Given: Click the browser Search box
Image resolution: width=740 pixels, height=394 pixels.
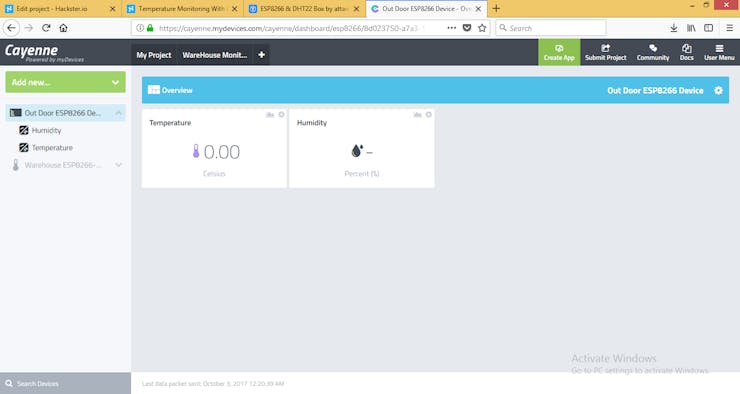Looking at the screenshot, I should pyautogui.click(x=551, y=28).
